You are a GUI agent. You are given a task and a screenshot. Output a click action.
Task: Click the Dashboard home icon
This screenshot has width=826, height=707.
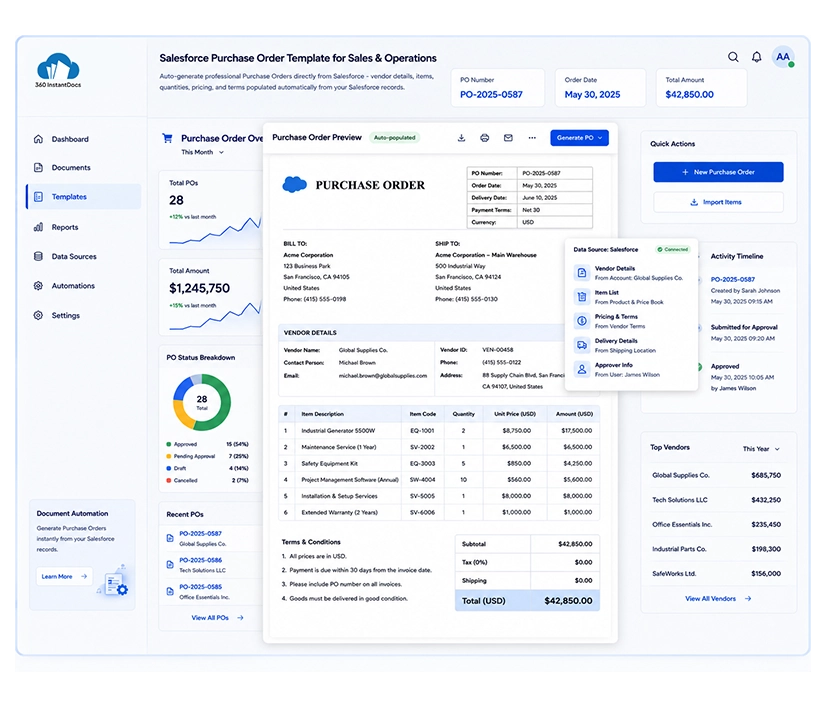38,139
